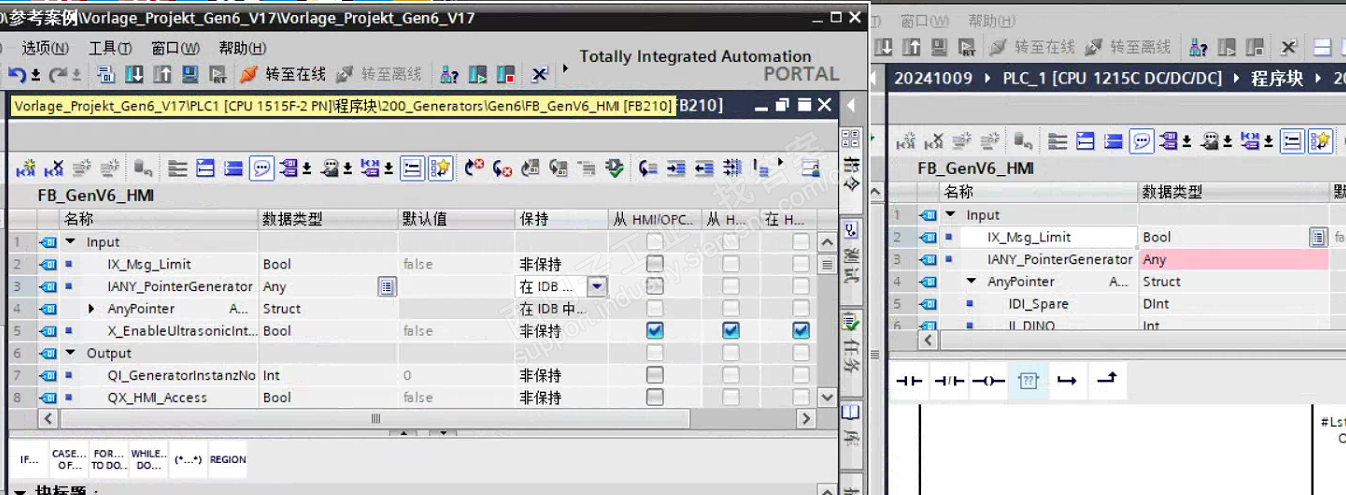Click Stop CPU icon in left toolbar

click(x=506, y=74)
